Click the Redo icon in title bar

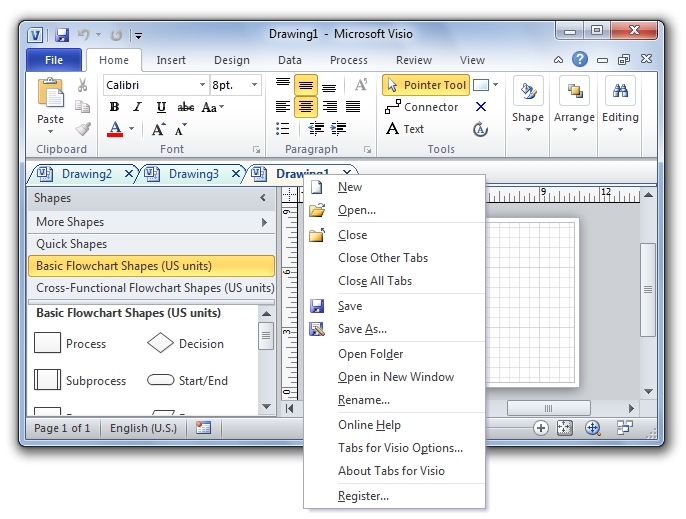pos(116,35)
